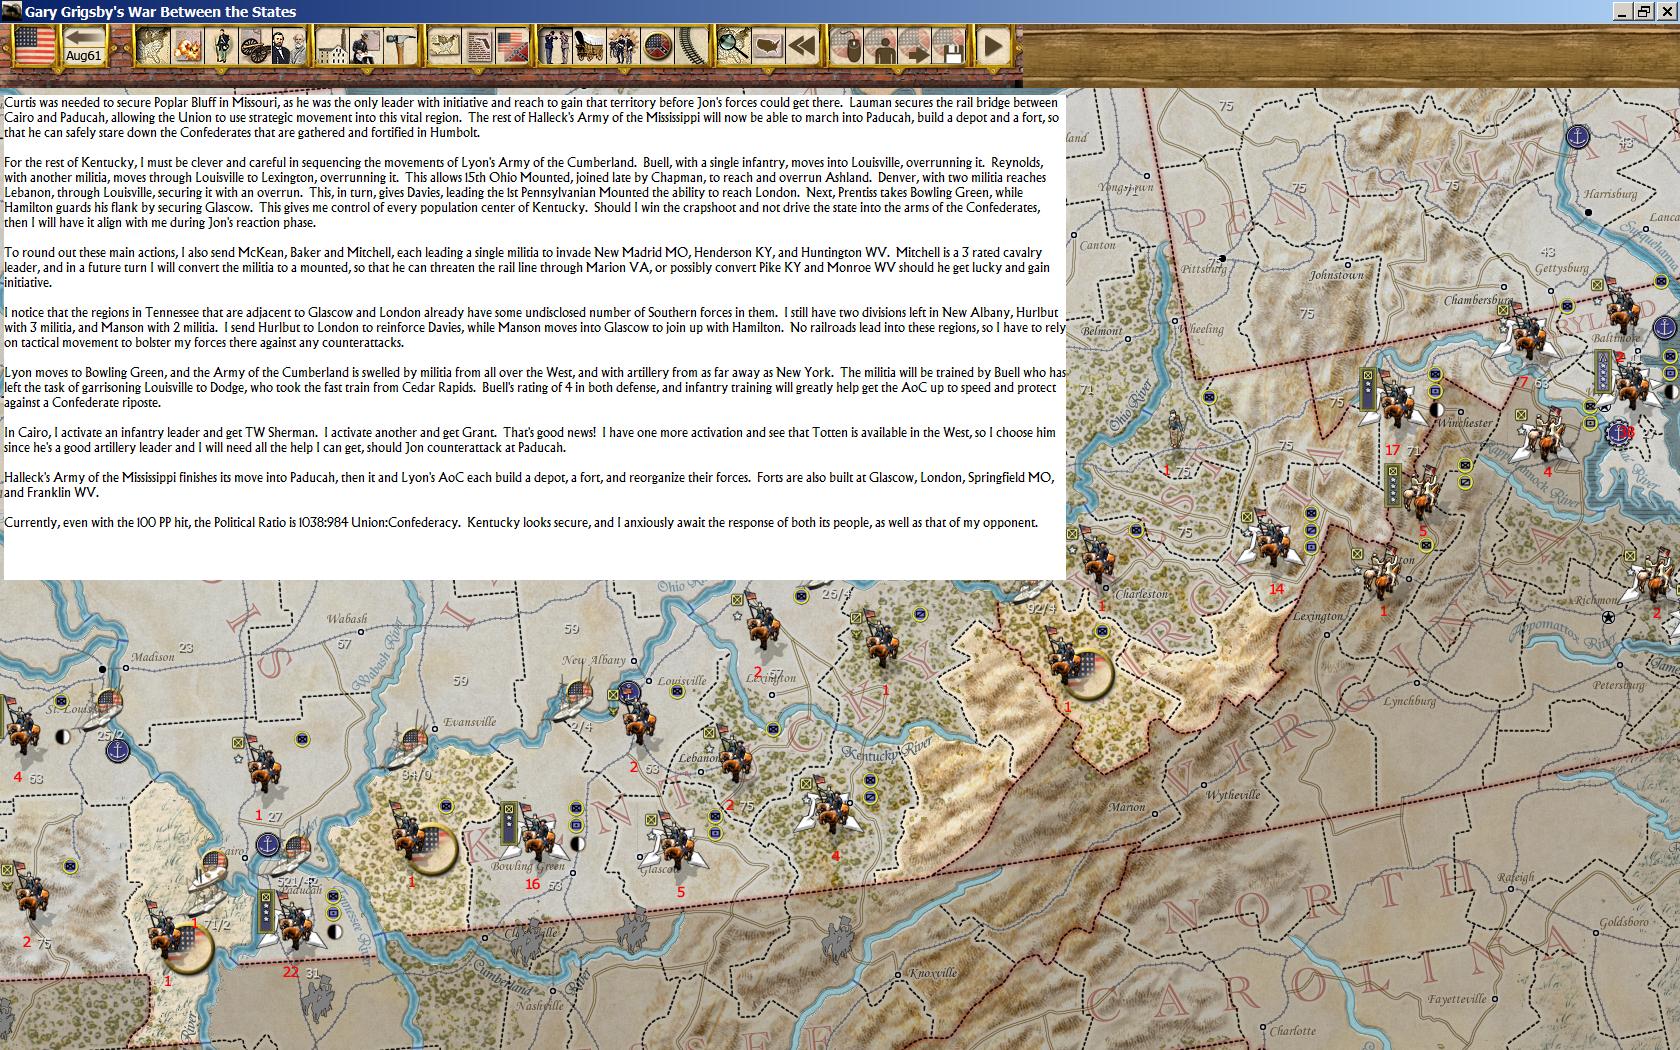
Task: Click the Union and Confederate flags icon
Action: coord(512,45)
